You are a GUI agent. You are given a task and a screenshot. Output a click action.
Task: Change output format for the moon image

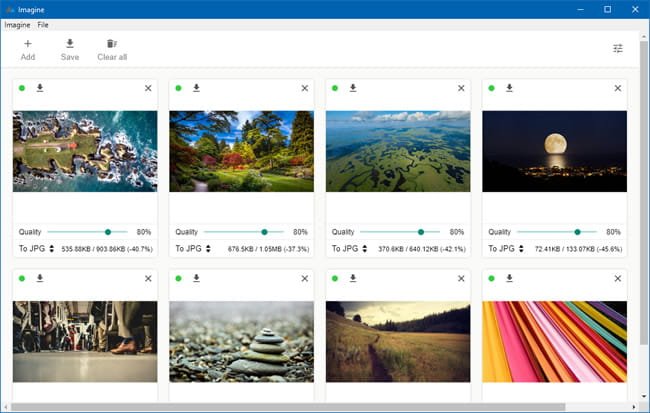pyautogui.click(x=506, y=248)
